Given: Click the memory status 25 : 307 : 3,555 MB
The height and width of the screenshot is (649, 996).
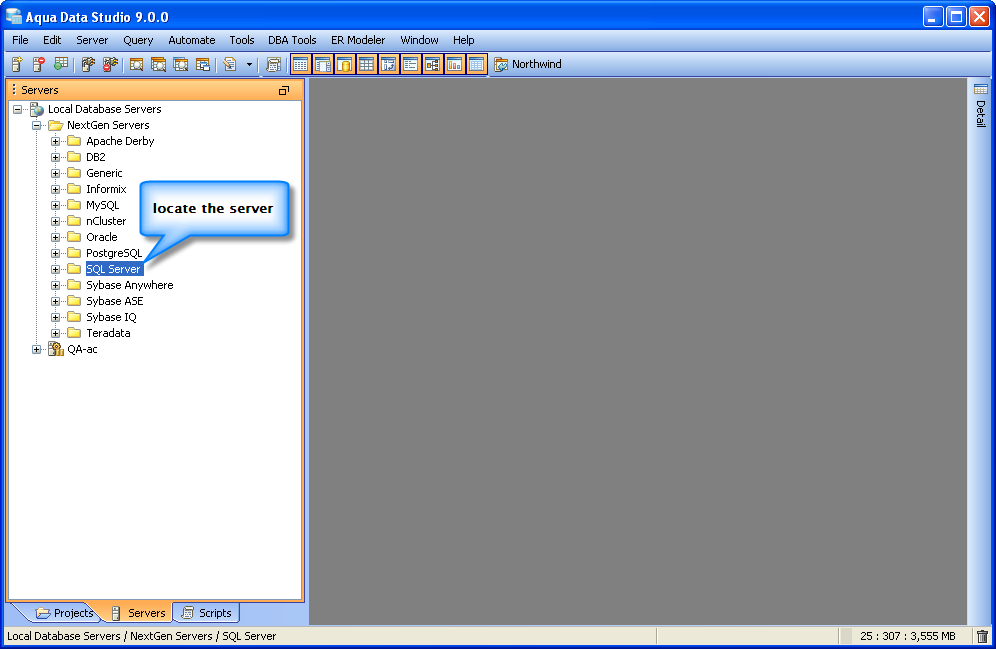Looking at the screenshot, I should (x=908, y=636).
